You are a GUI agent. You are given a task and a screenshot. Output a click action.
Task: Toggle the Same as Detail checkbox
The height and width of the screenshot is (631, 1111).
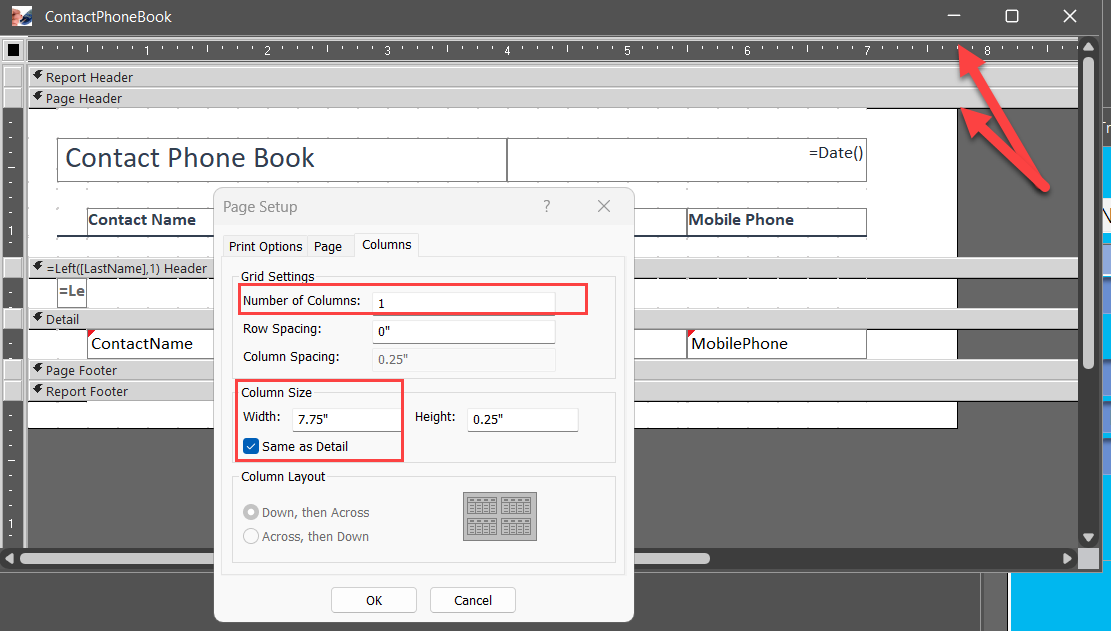coord(251,446)
